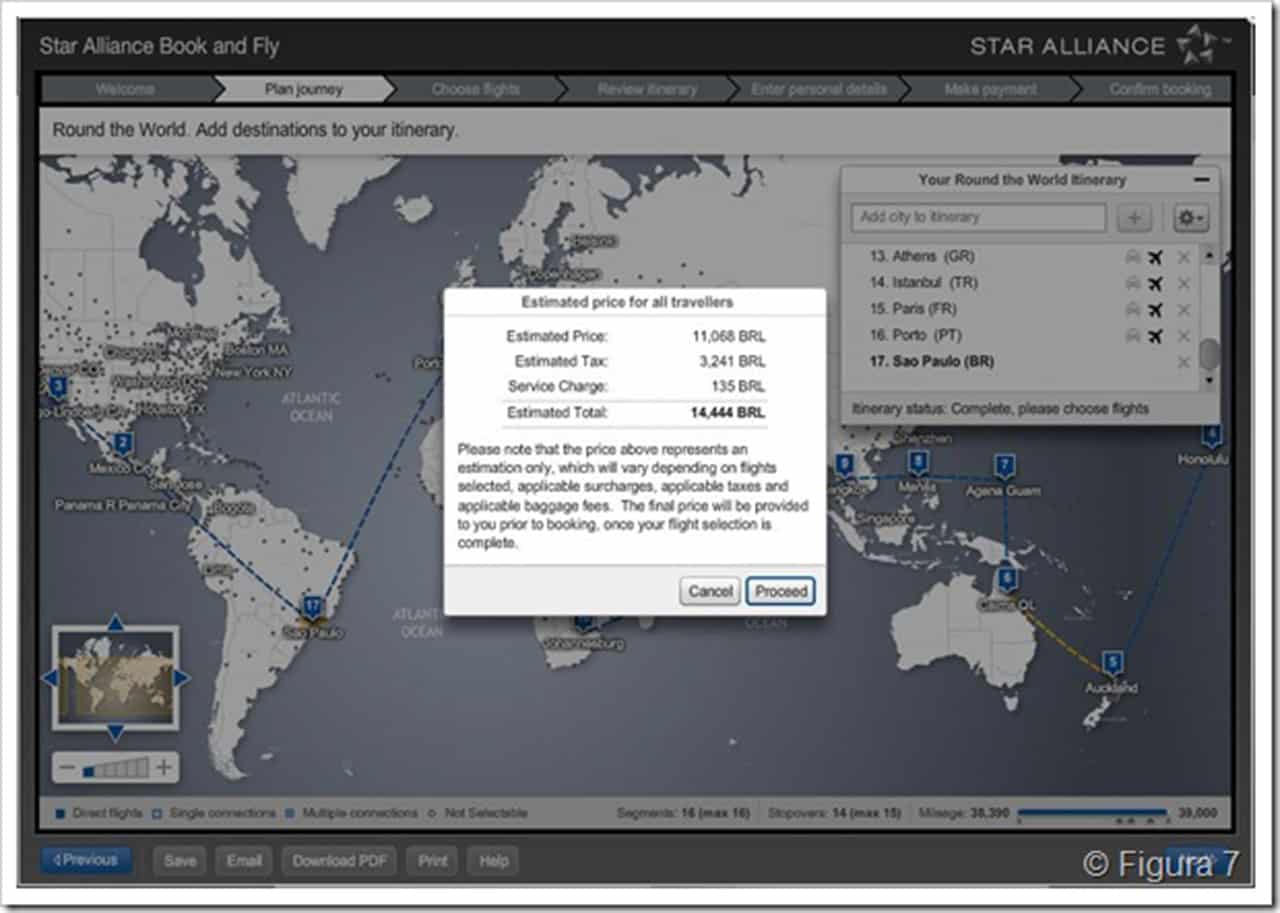Click map marker 2 at Mexico City

122,443
